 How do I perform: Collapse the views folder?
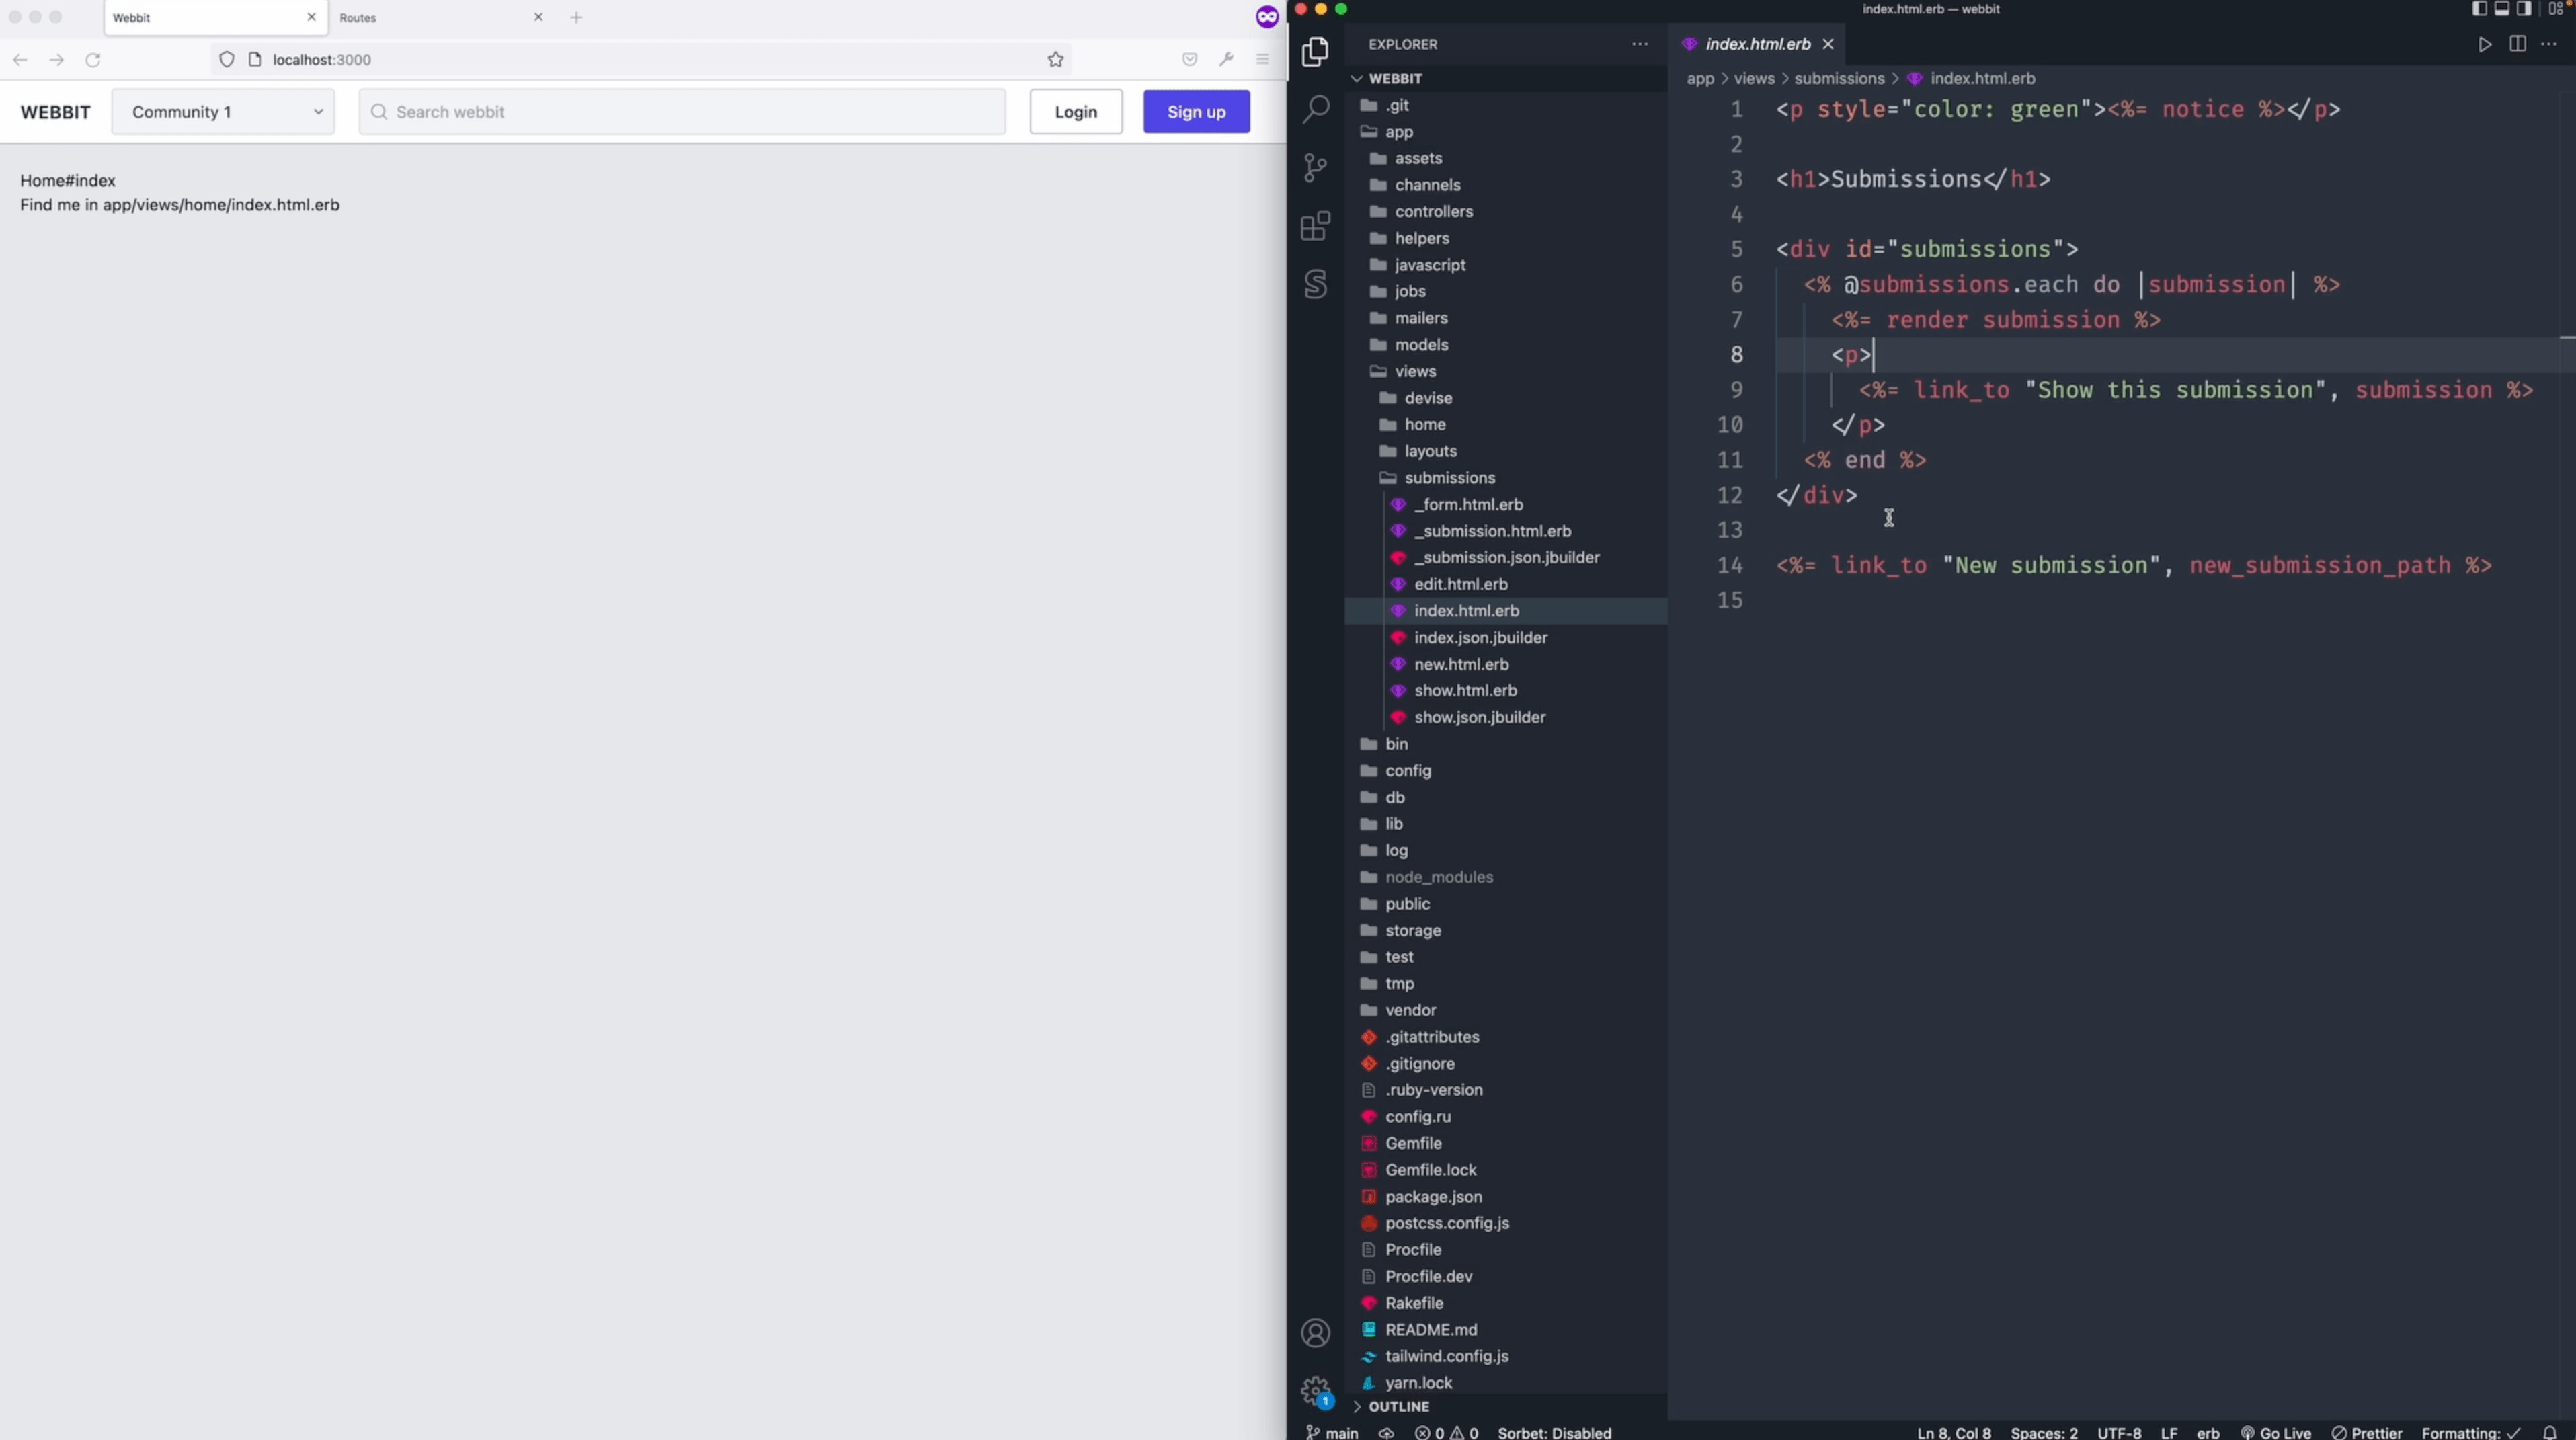click(x=1415, y=371)
